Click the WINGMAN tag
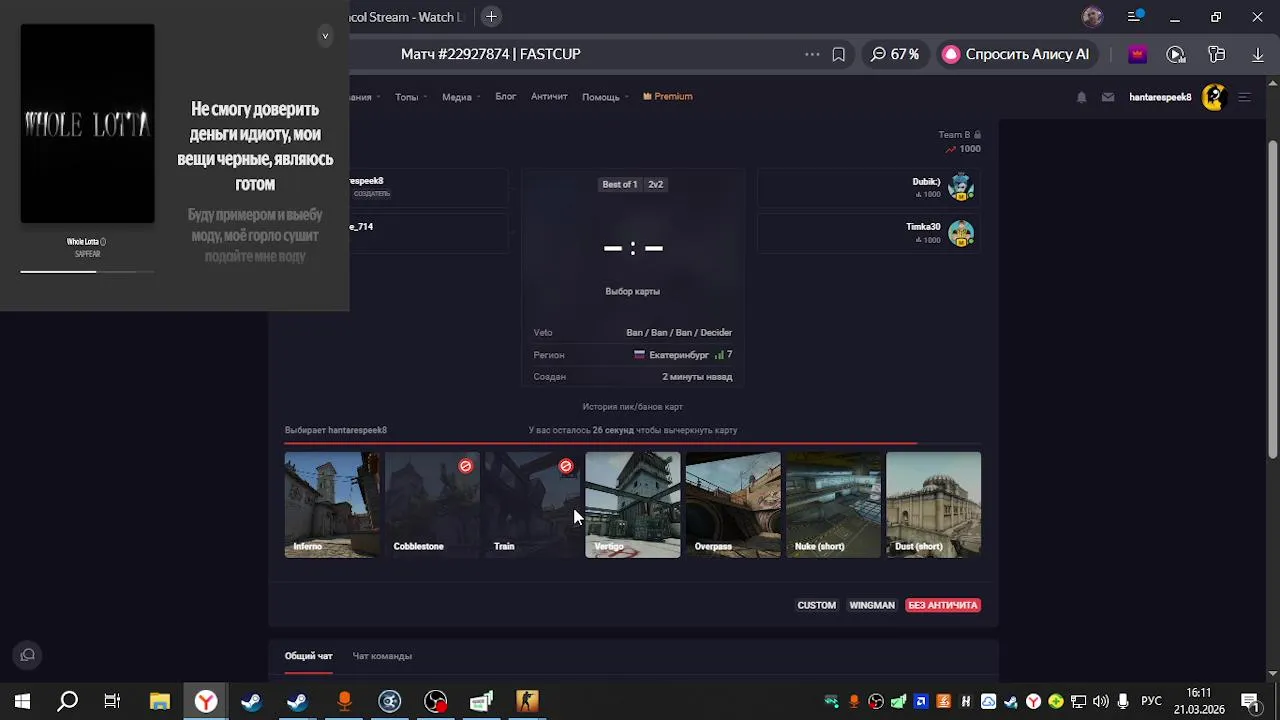Viewport: 1280px width, 720px height. (872, 605)
